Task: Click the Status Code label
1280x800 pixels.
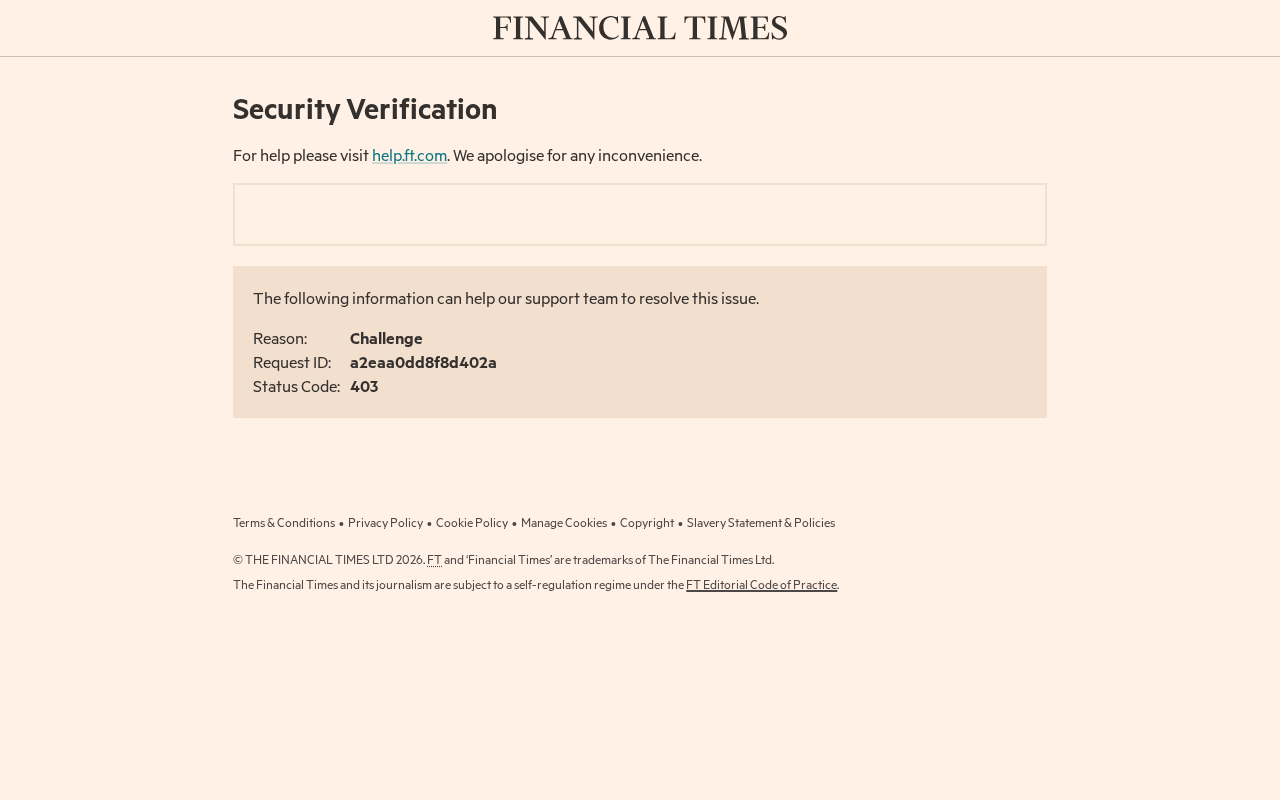Action: [x=297, y=387]
